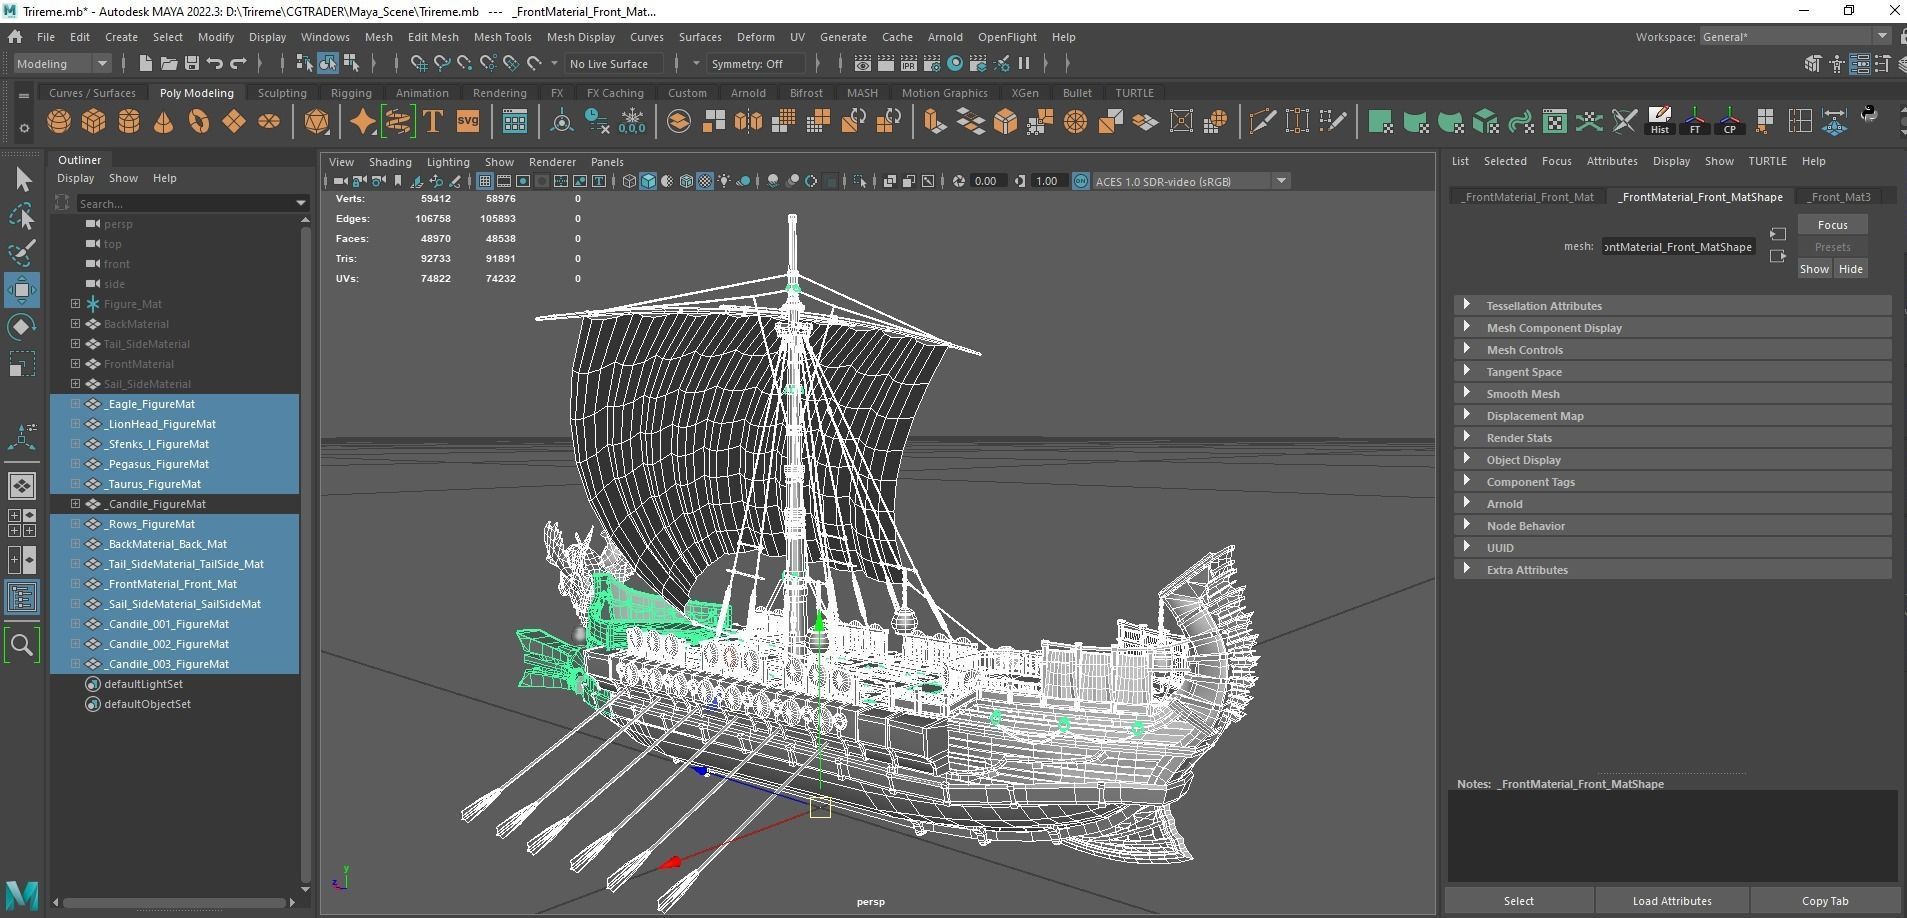Toggle the viewport grid button
This screenshot has width=1907, height=918.
(485, 181)
